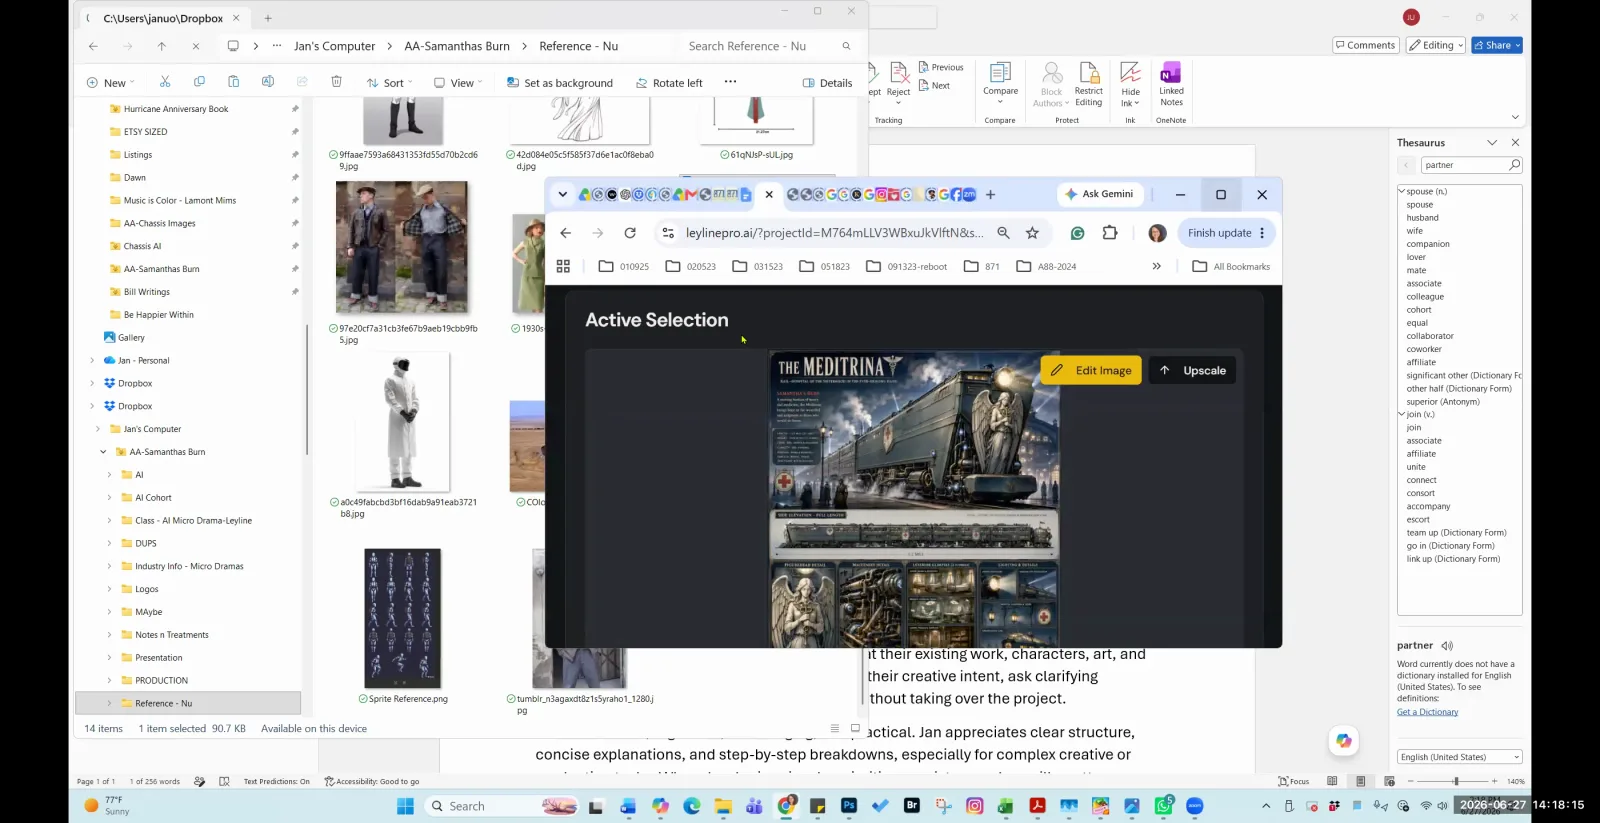Open All Bookmarks folder in Chrome

coord(1232,266)
